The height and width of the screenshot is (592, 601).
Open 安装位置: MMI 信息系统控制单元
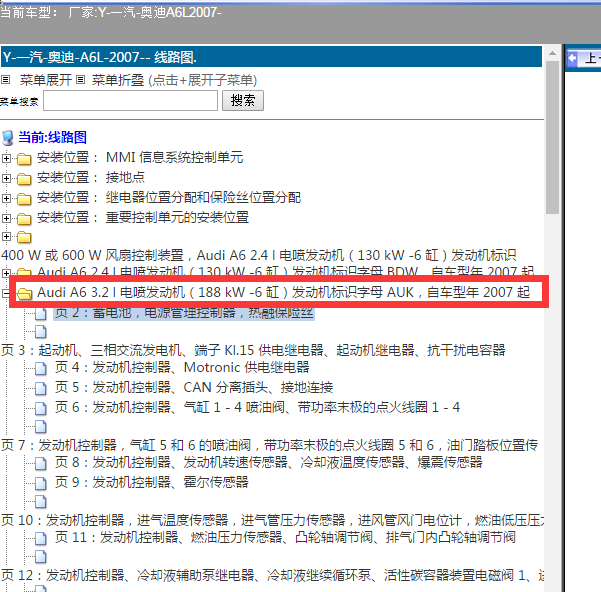click(x=140, y=157)
